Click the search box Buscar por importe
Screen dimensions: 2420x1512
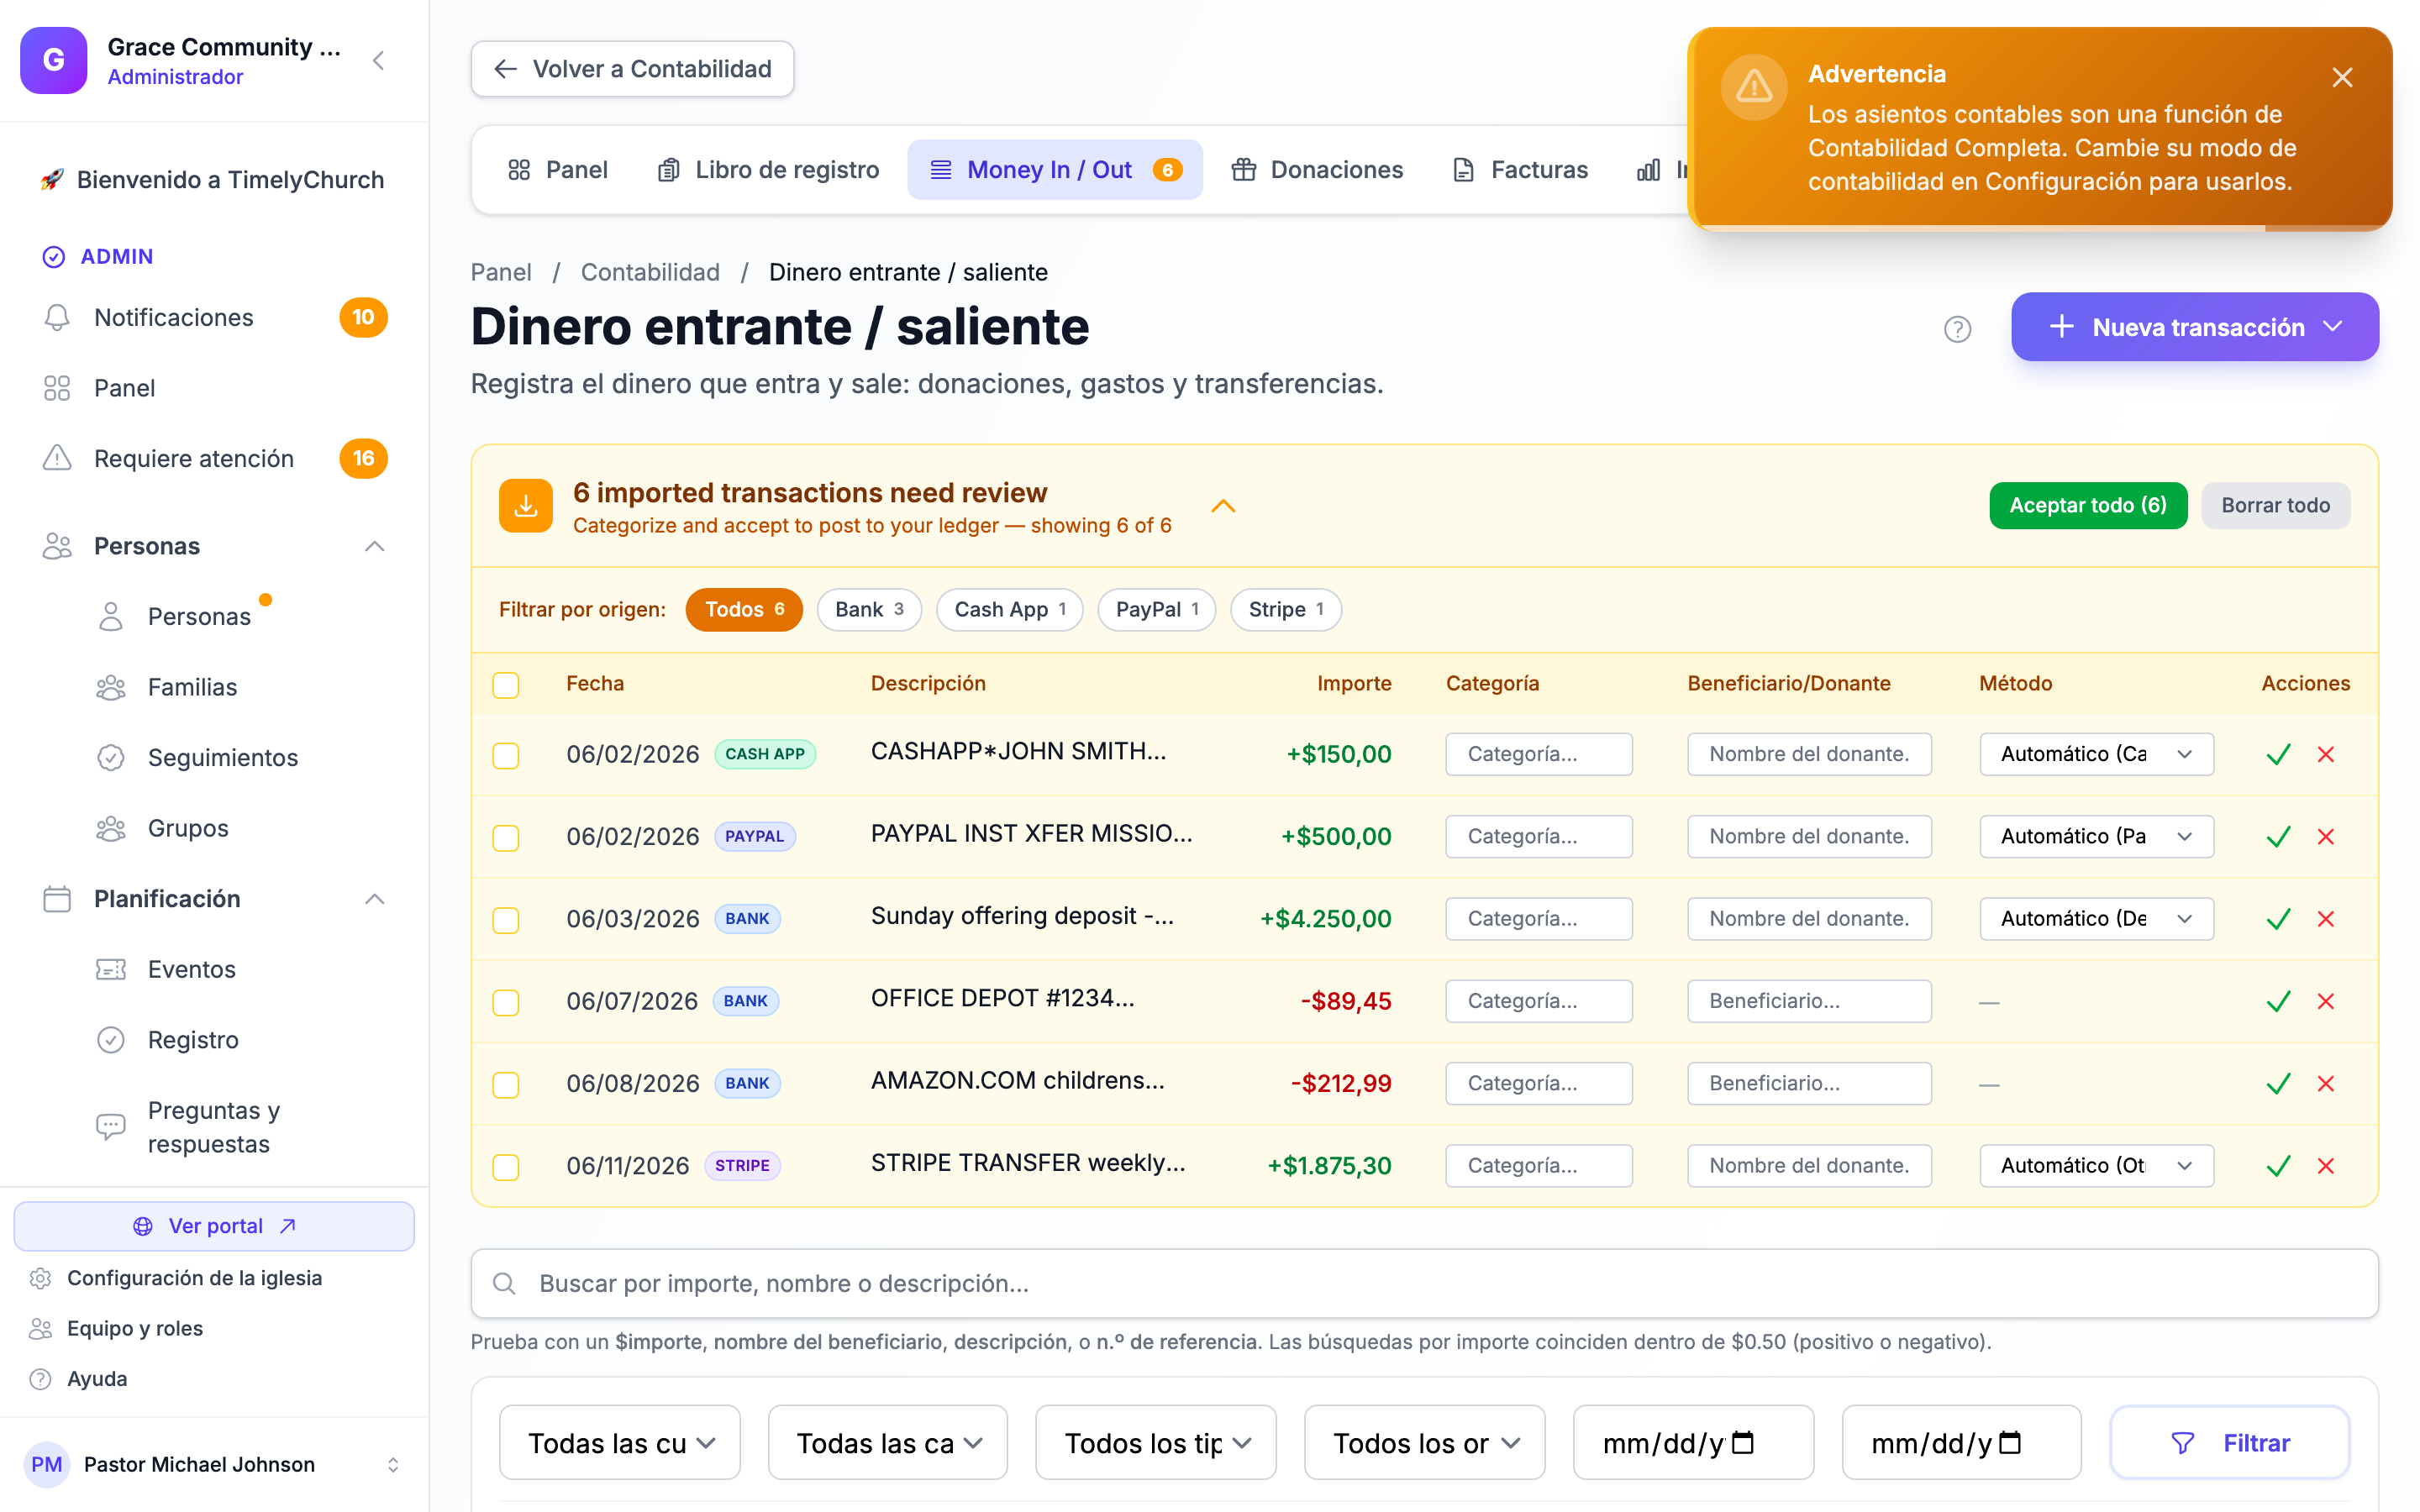click(1424, 1284)
